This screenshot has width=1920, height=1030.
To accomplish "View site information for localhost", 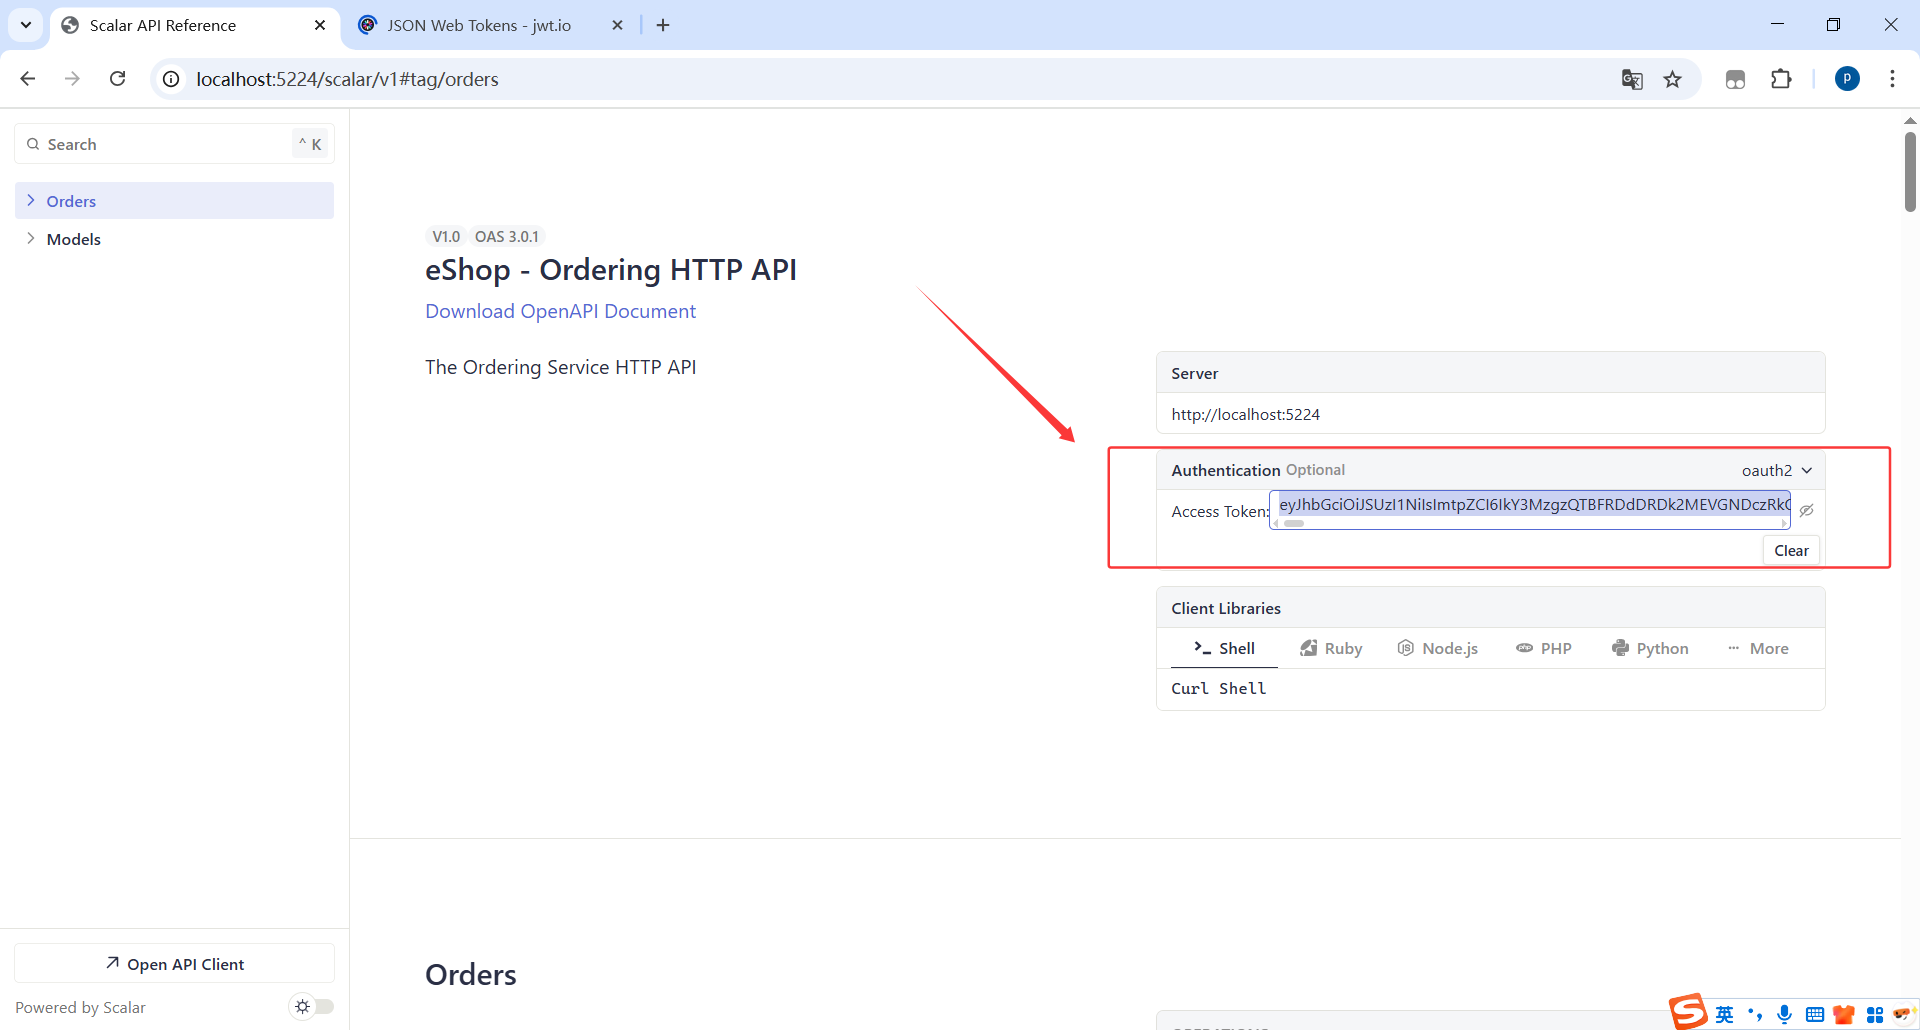I will [x=172, y=79].
